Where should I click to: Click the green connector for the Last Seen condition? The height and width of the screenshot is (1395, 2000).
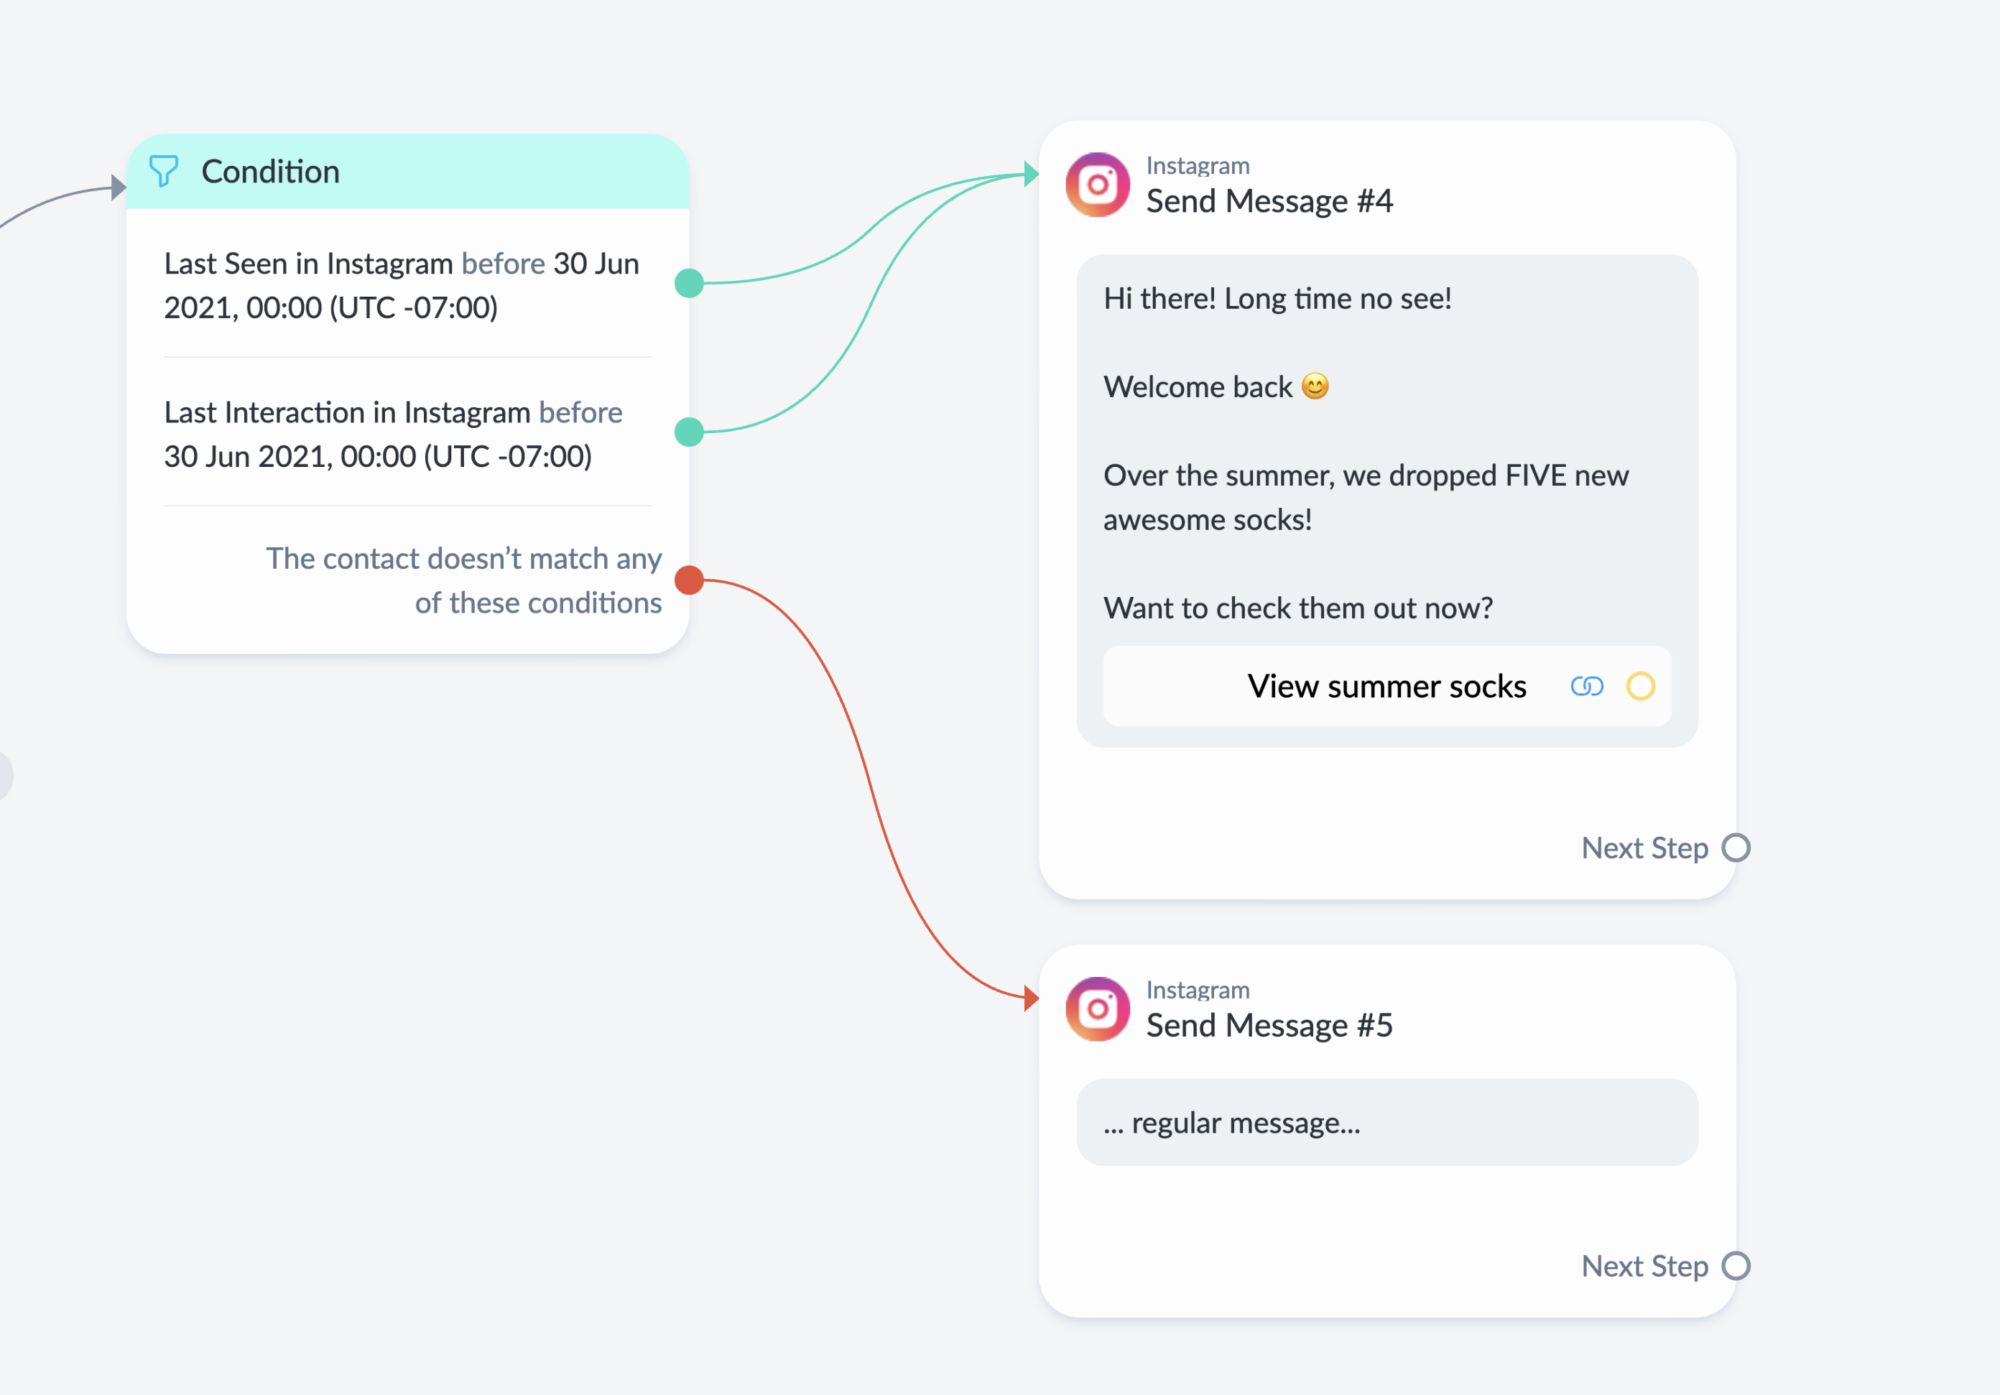(x=690, y=283)
